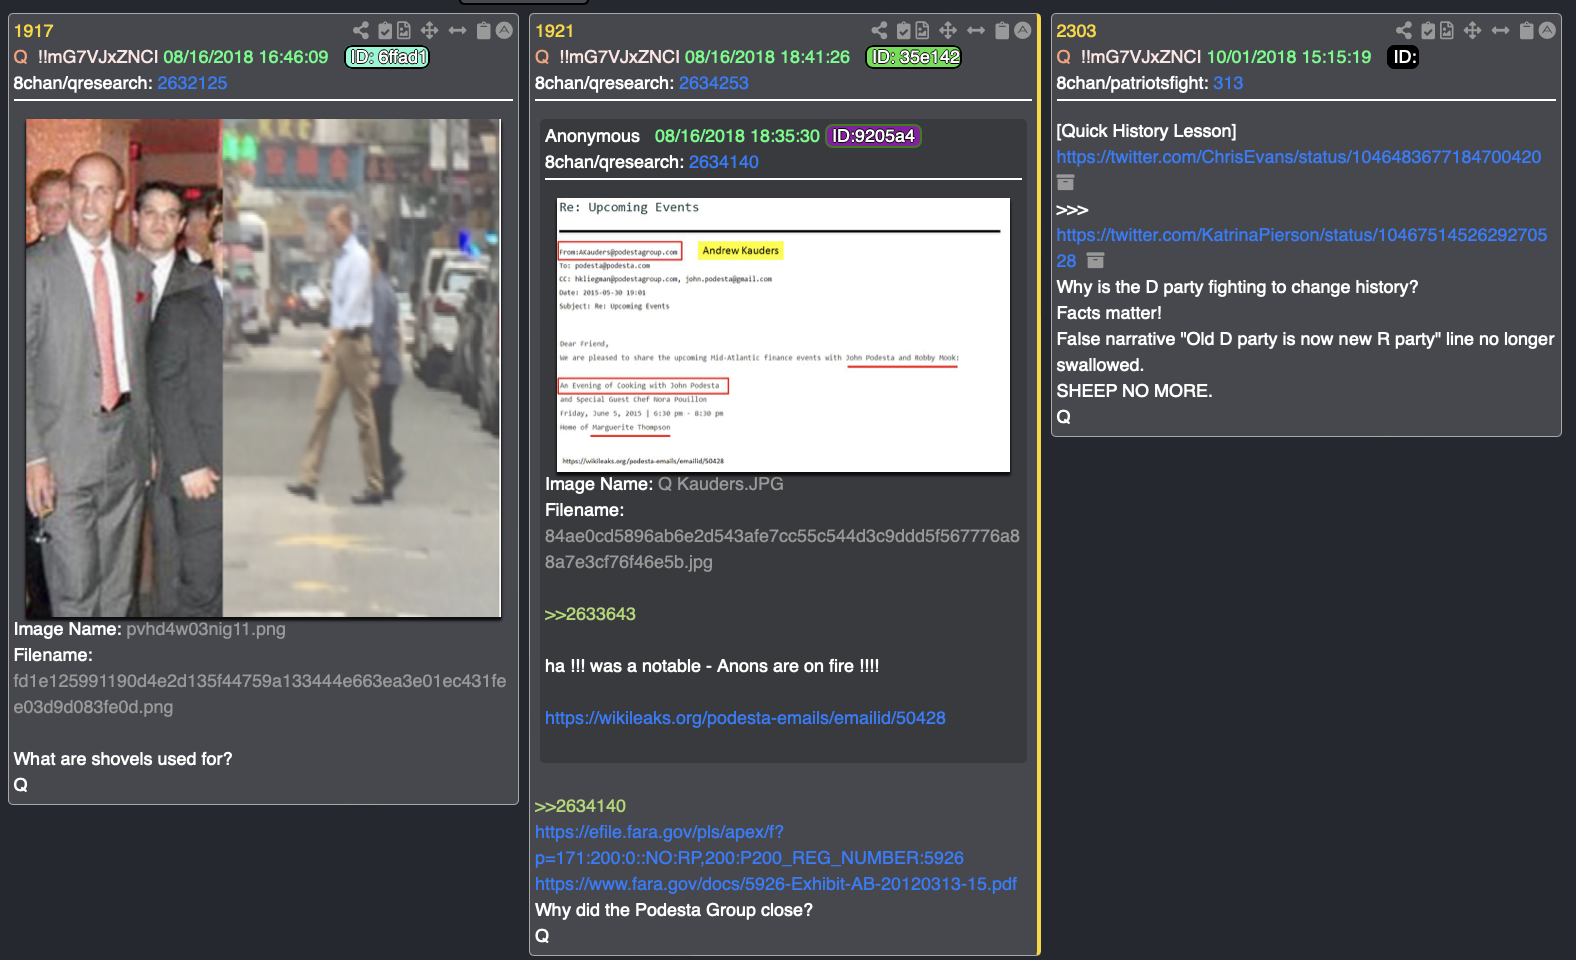Enlarge the street photo in post 1917

point(263,368)
